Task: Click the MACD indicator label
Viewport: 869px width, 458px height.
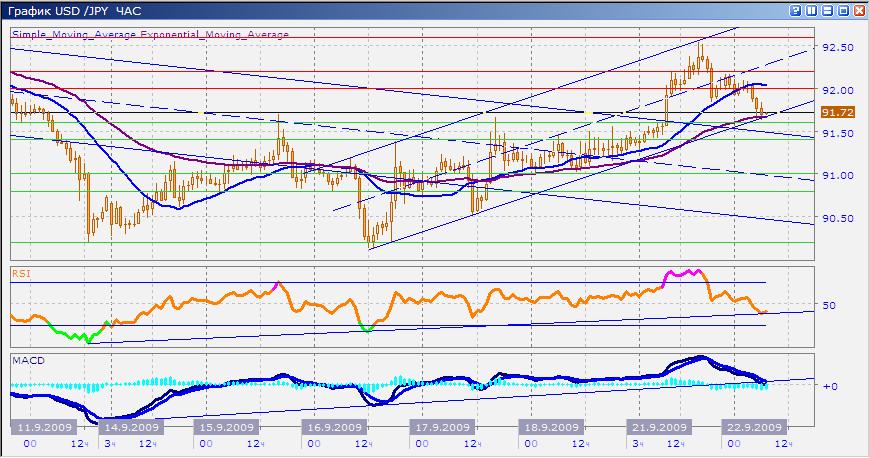Action: point(25,359)
